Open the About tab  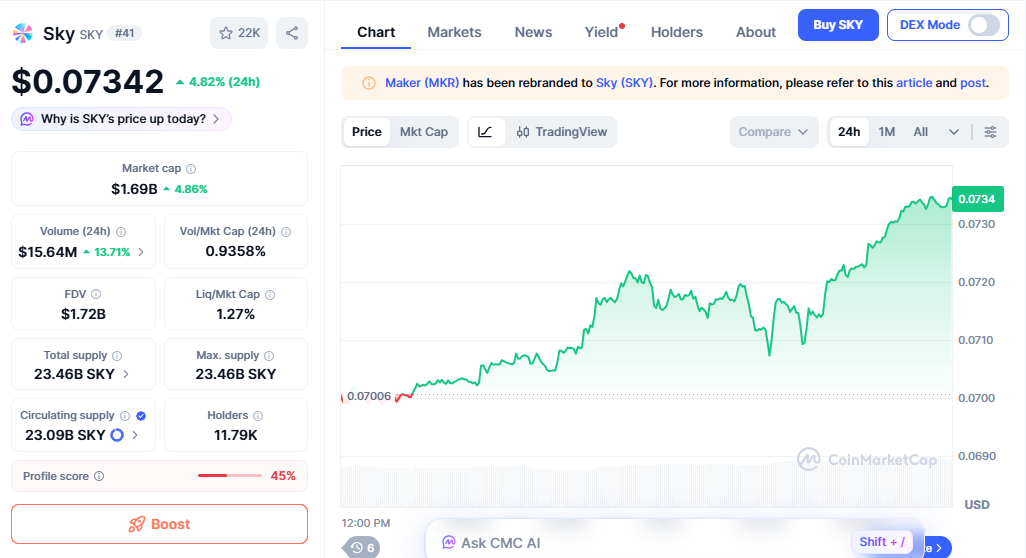(x=756, y=32)
